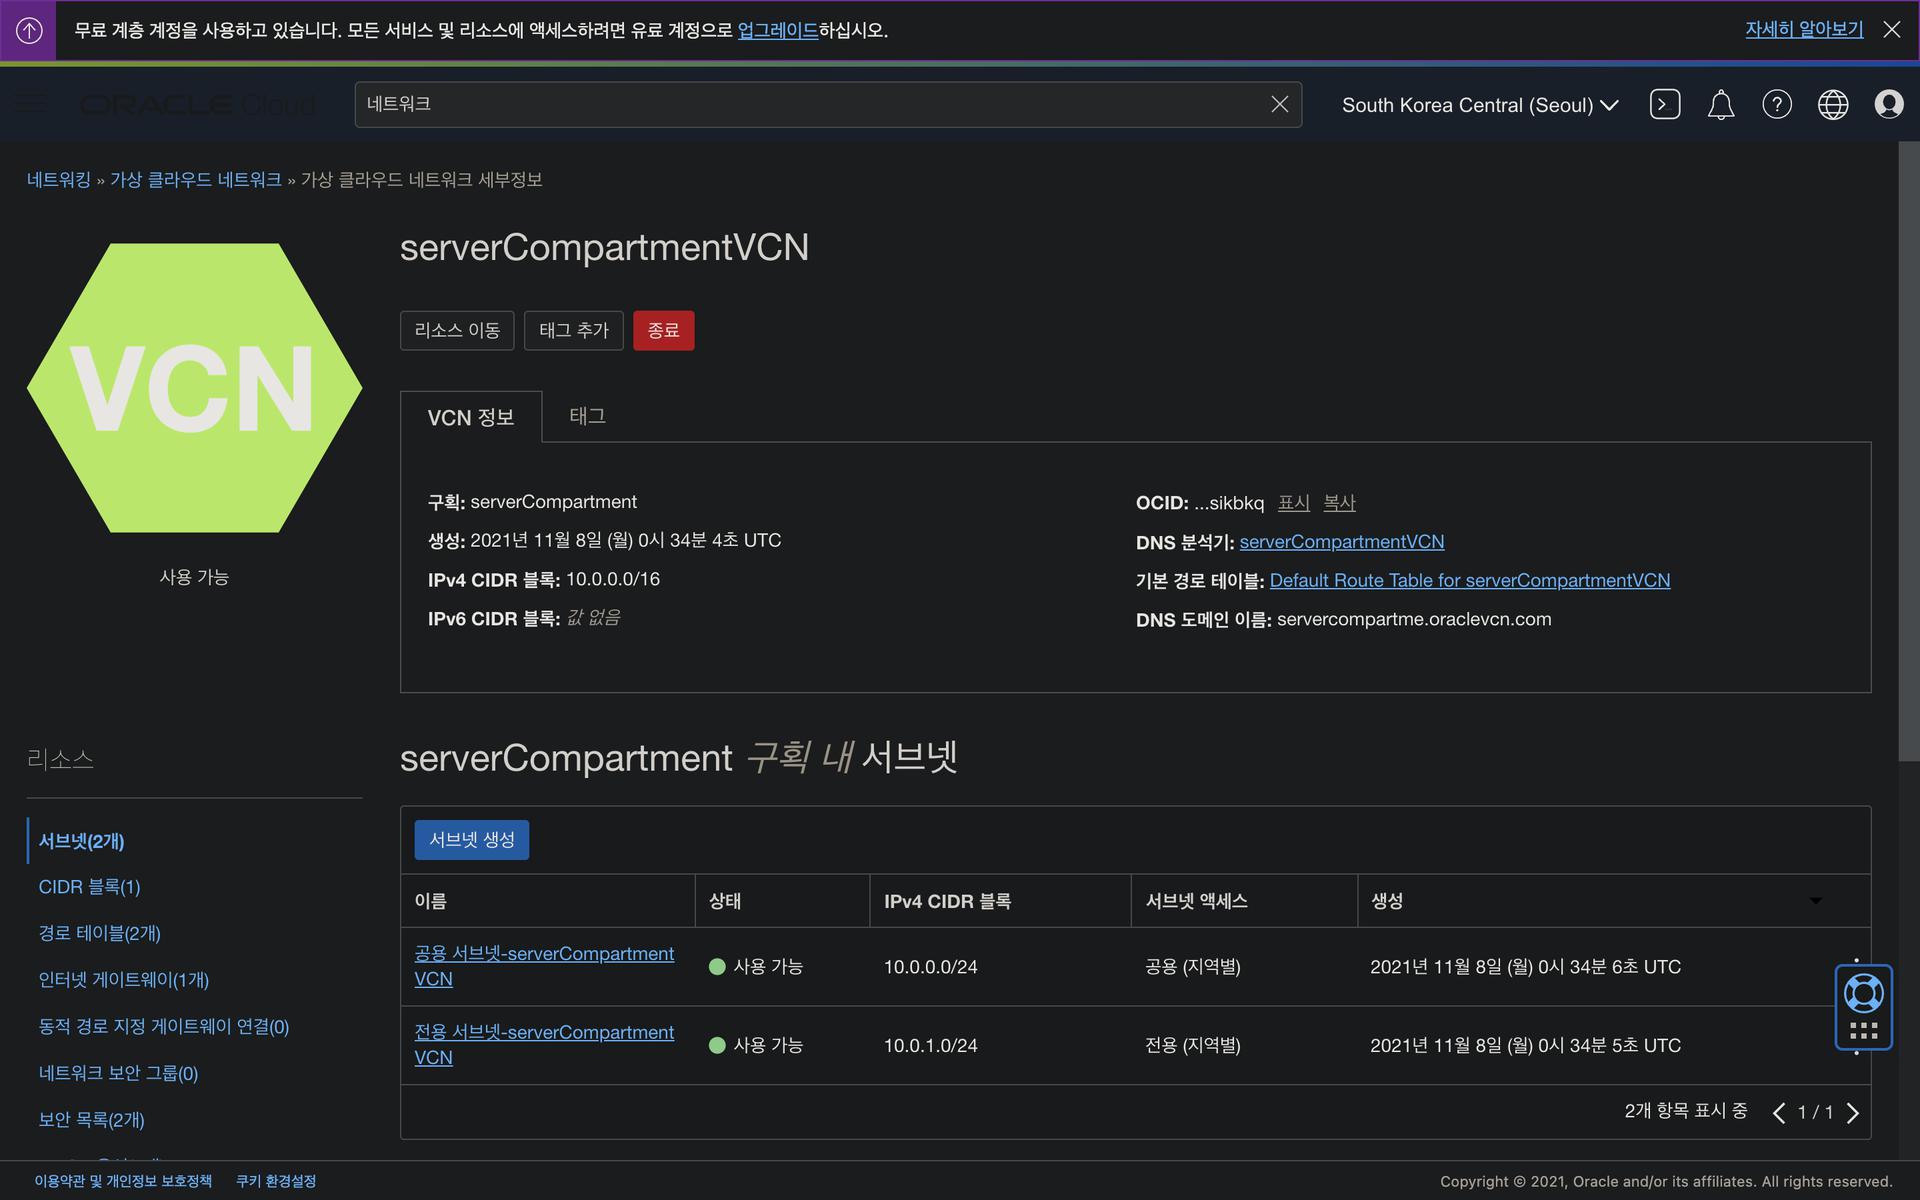Open the user profile avatar icon
The height and width of the screenshot is (1200, 1920).
1888,104
